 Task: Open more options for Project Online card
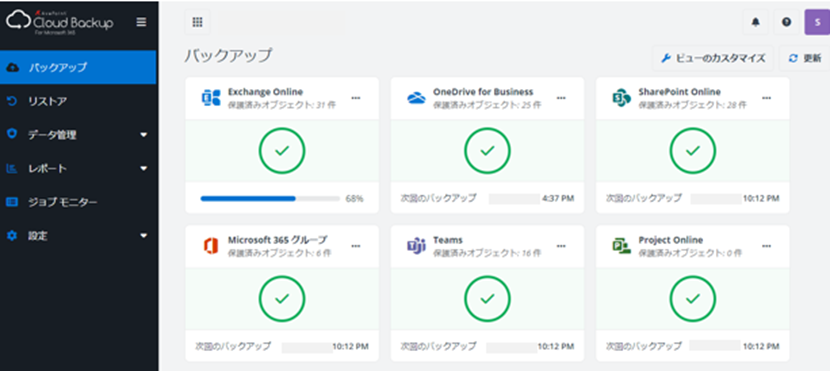[766, 246]
